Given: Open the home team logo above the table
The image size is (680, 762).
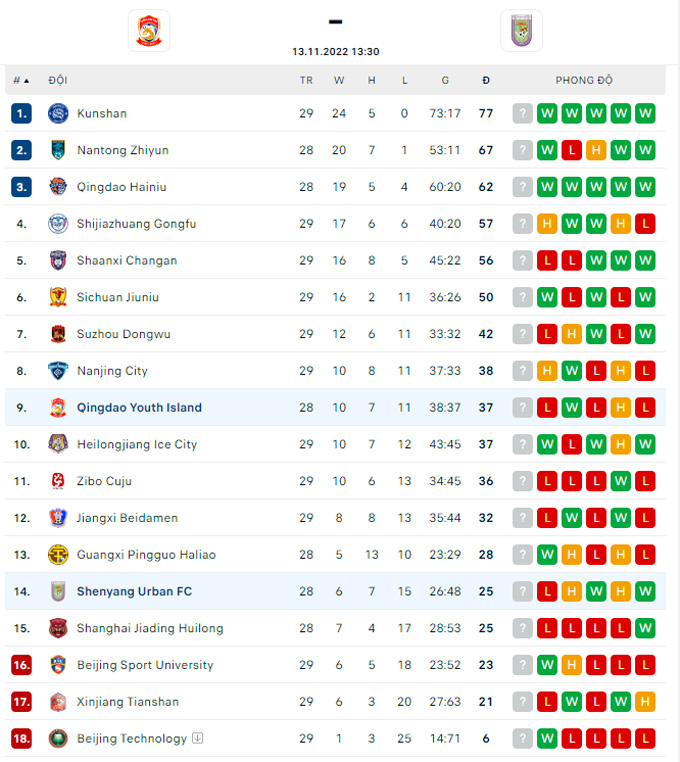Looking at the screenshot, I should coord(149,30).
